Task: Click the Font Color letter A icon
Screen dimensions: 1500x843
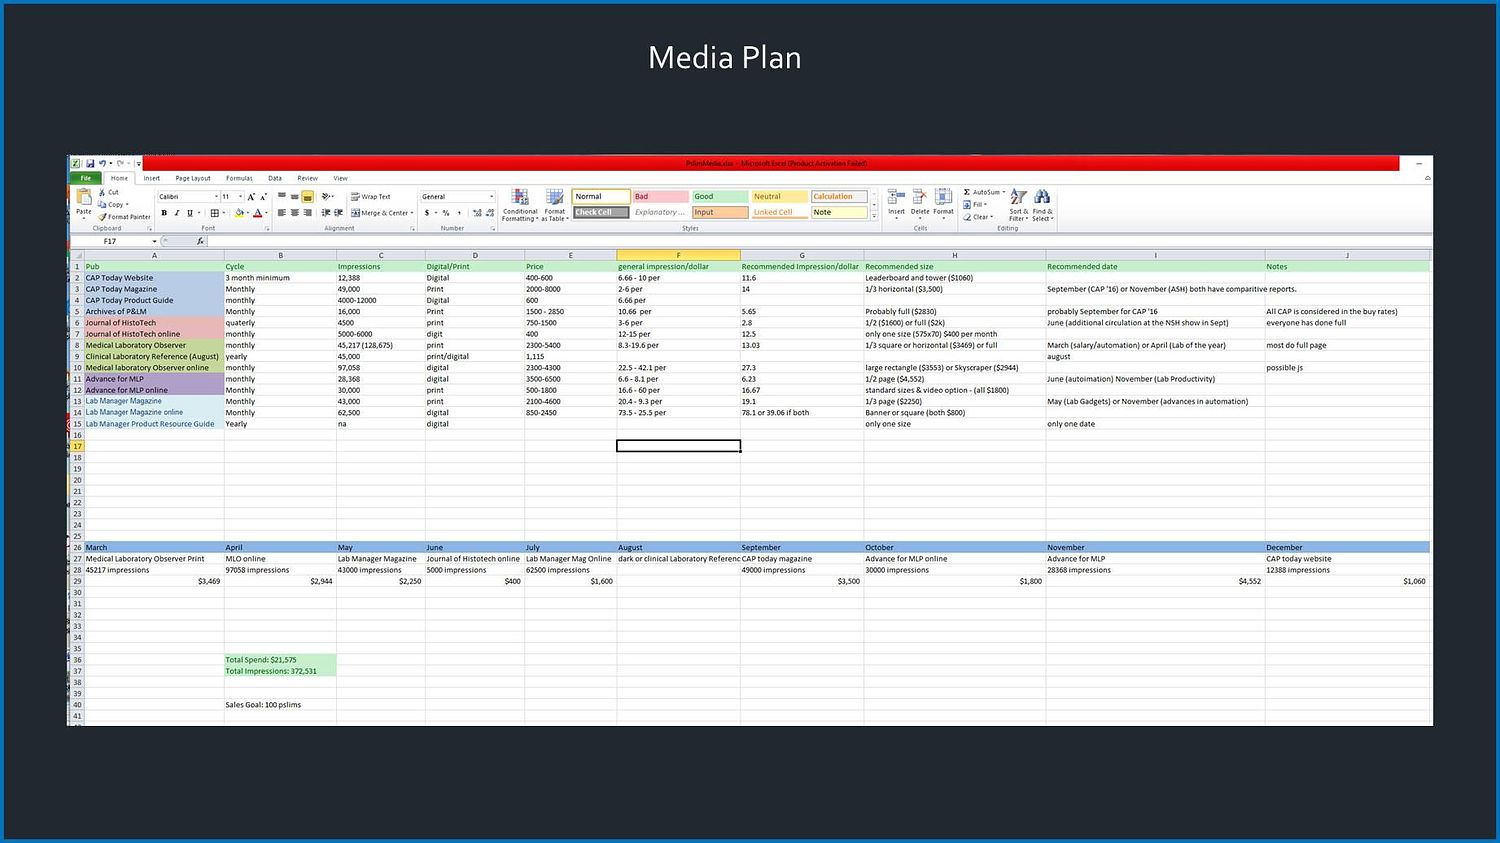Action: pyautogui.click(x=257, y=213)
